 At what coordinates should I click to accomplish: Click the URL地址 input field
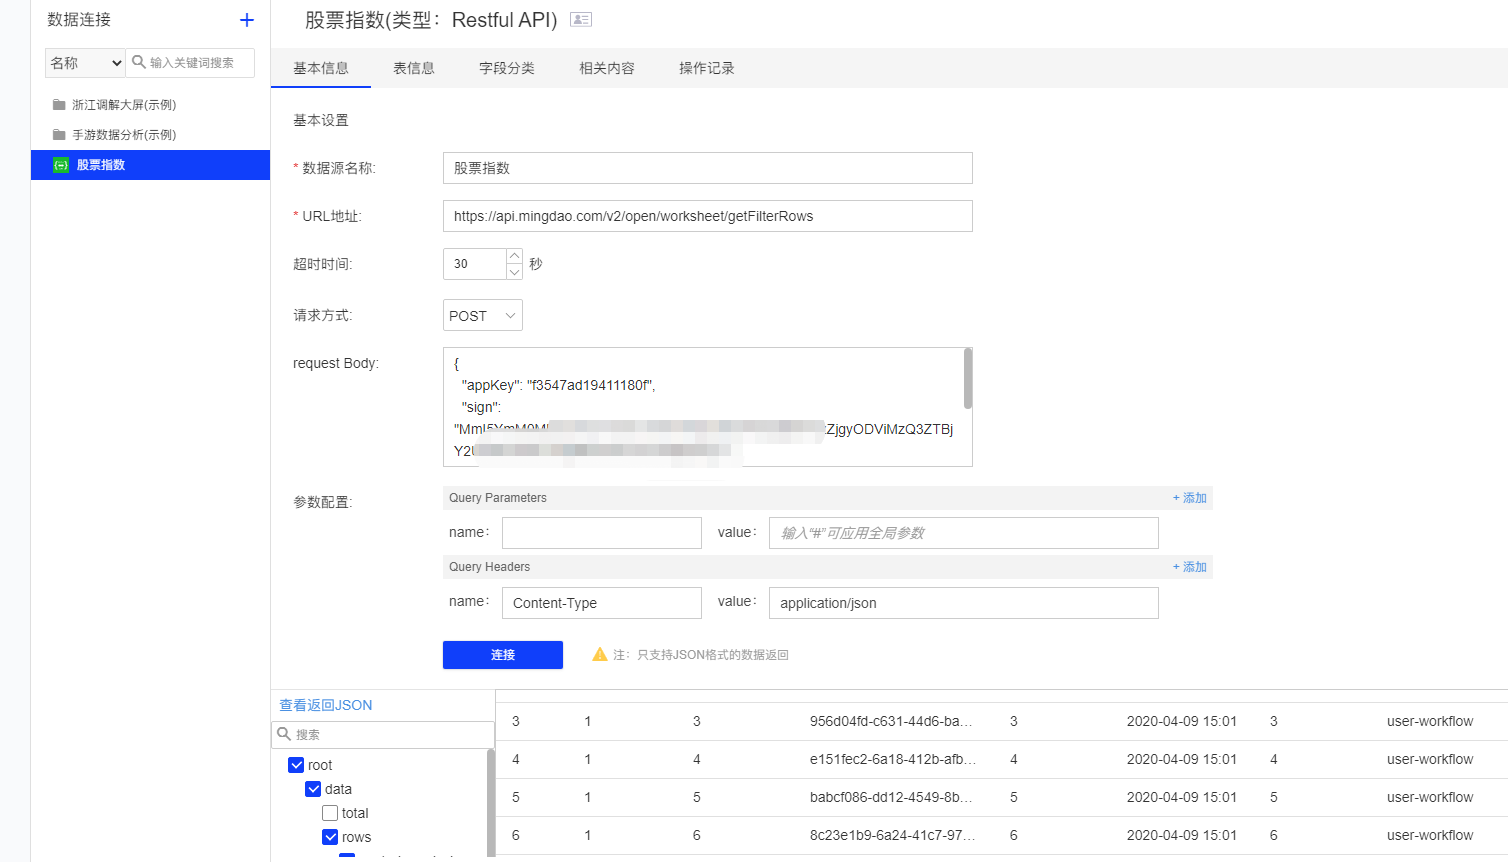[x=707, y=216]
